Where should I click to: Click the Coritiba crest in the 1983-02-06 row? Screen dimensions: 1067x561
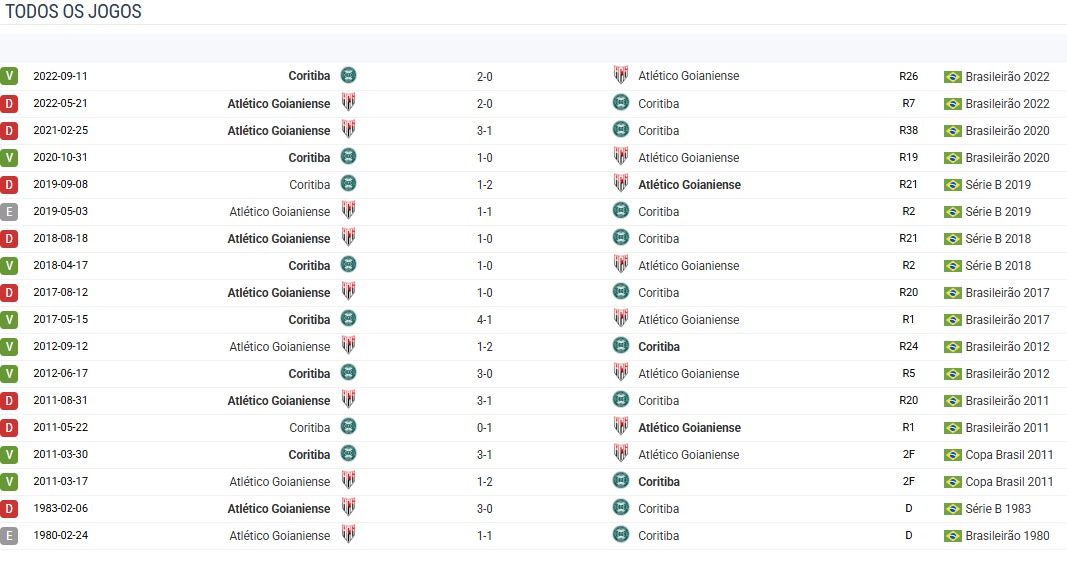(x=621, y=508)
